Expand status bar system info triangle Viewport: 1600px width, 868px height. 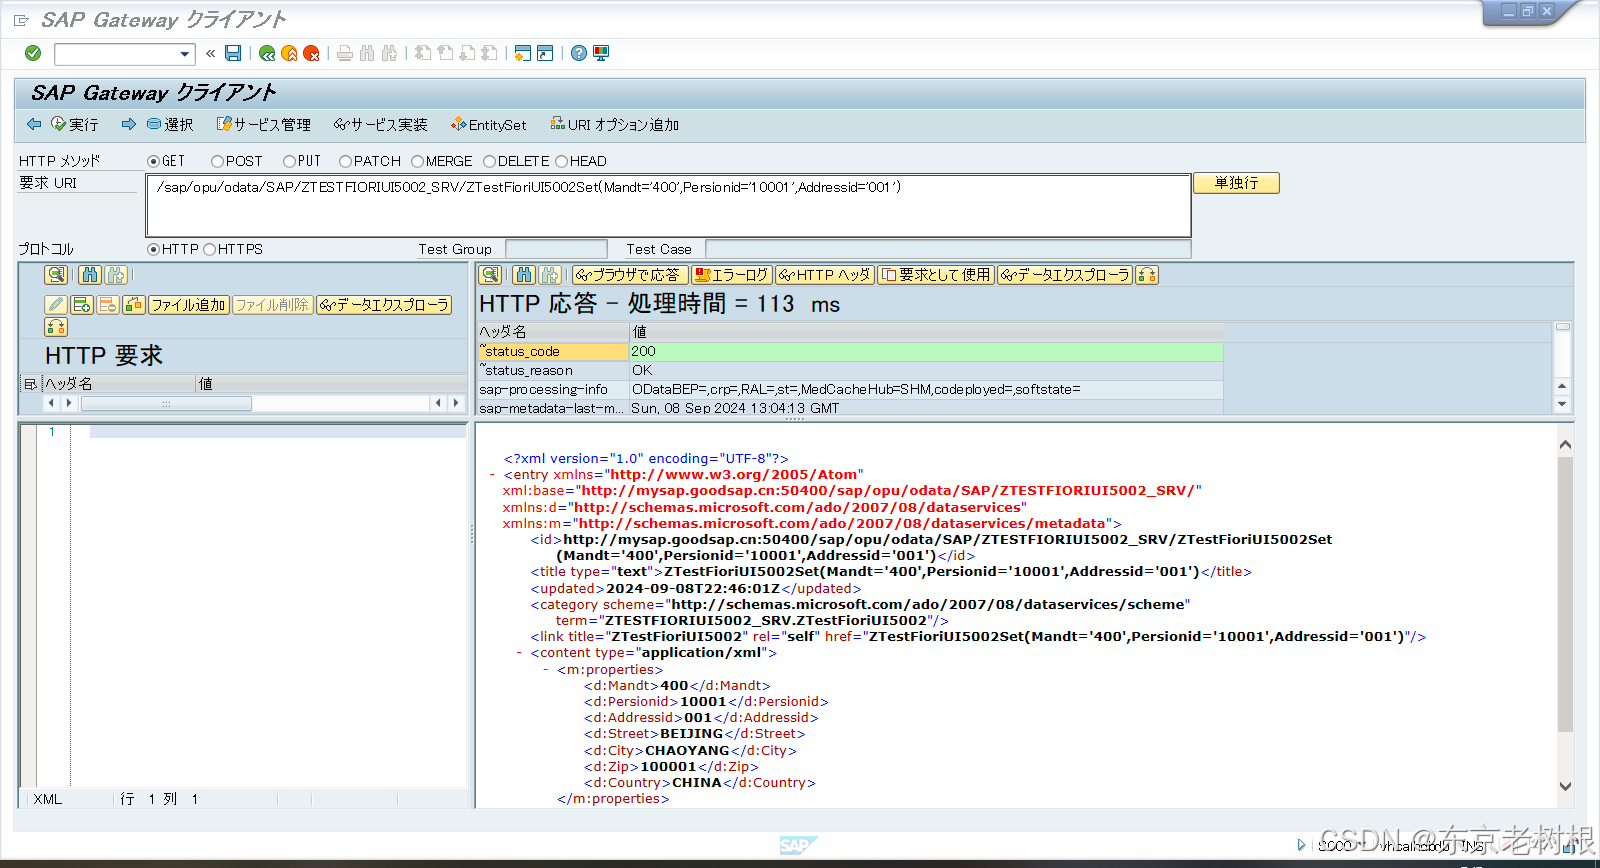(x=1301, y=845)
